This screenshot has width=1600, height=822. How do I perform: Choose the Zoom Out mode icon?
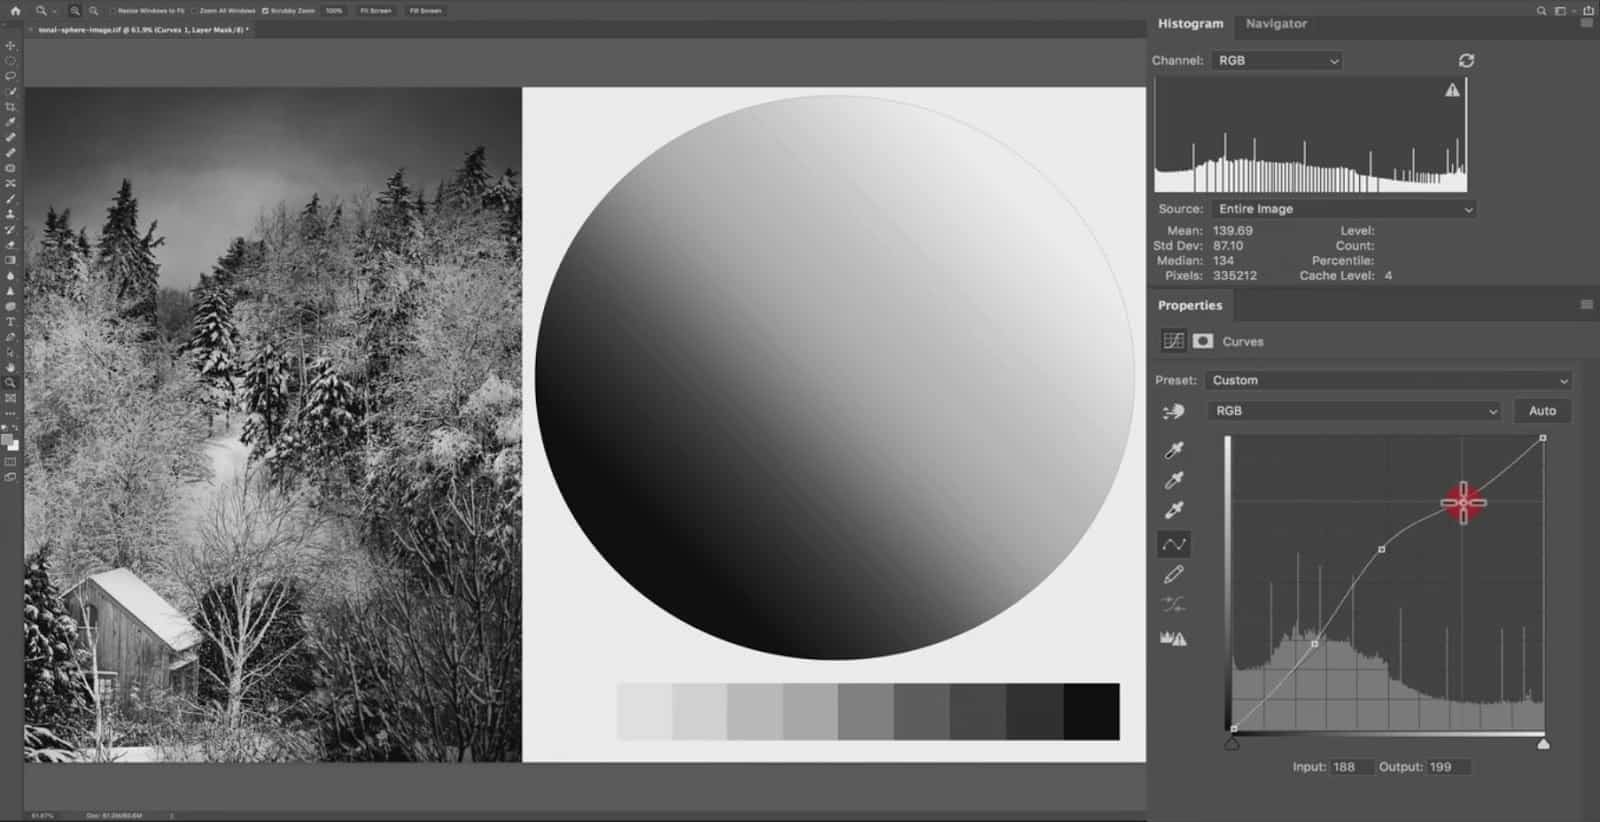pyautogui.click(x=93, y=11)
